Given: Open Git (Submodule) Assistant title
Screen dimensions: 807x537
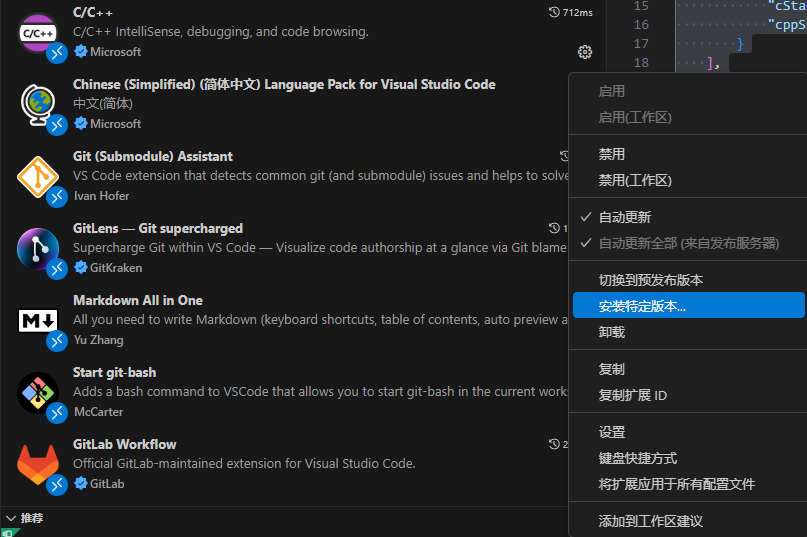Looking at the screenshot, I should (x=153, y=157).
